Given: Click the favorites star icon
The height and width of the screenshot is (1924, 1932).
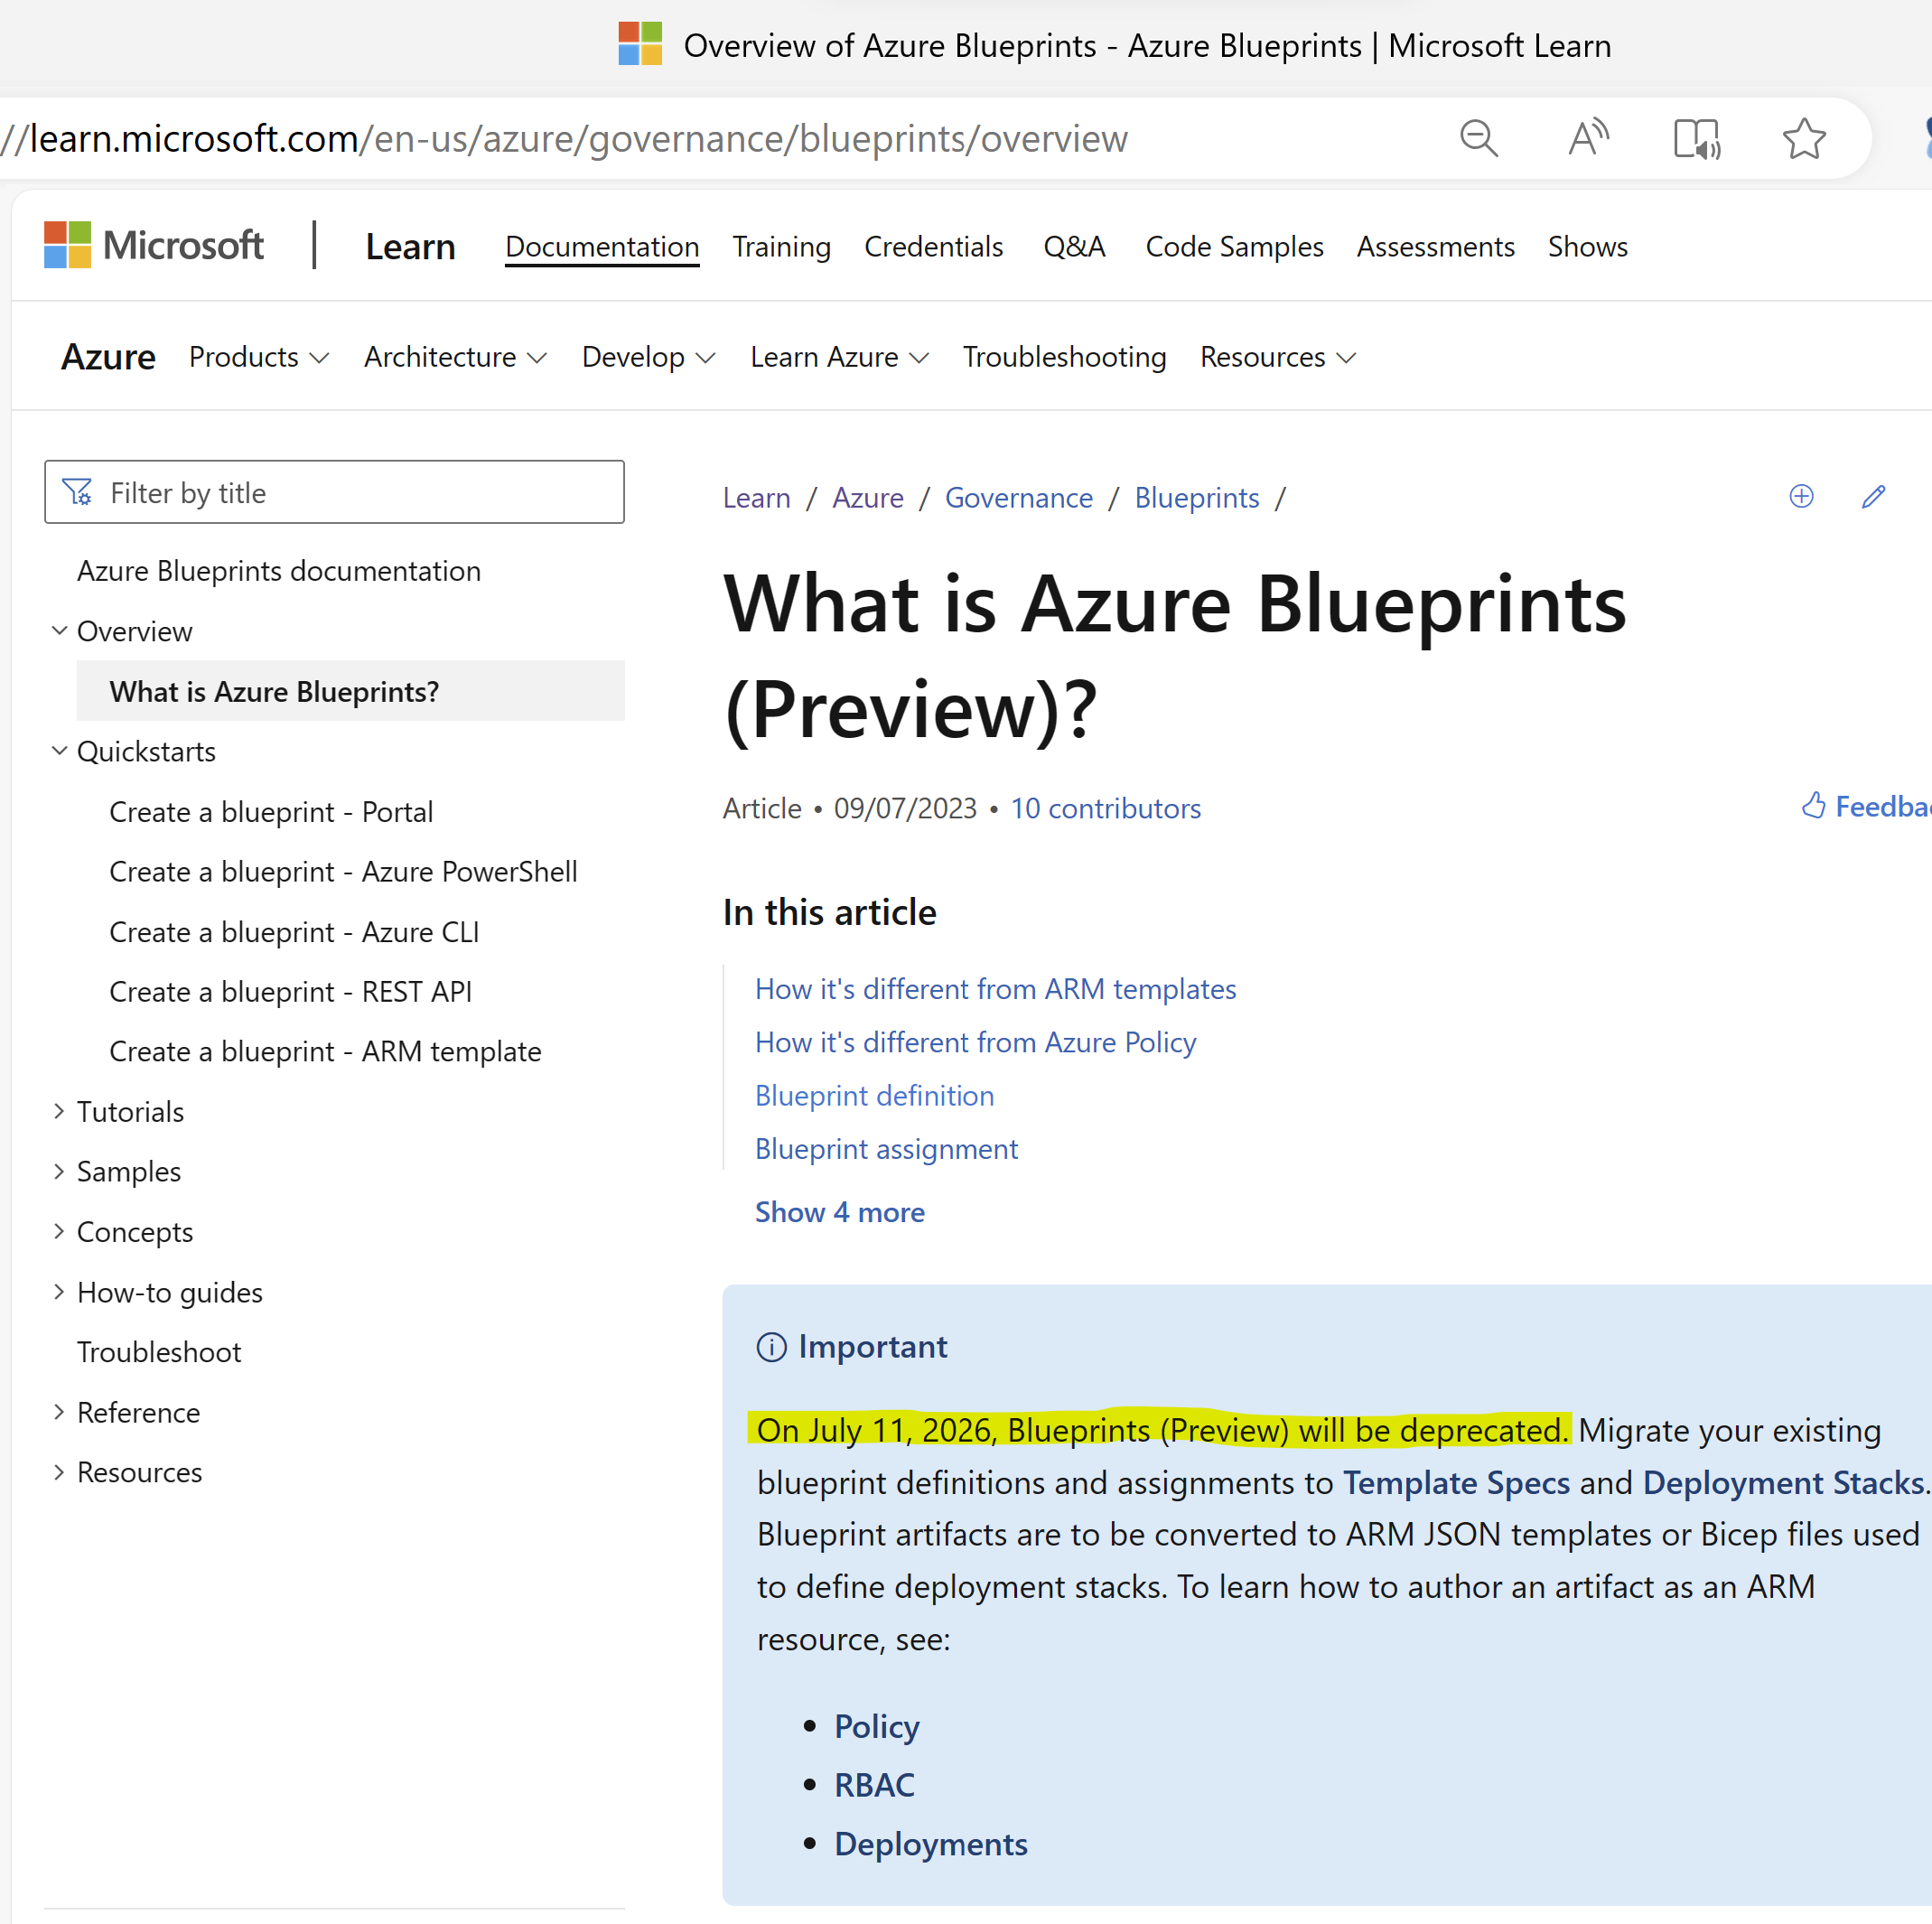Looking at the screenshot, I should tap(1803, 138).
